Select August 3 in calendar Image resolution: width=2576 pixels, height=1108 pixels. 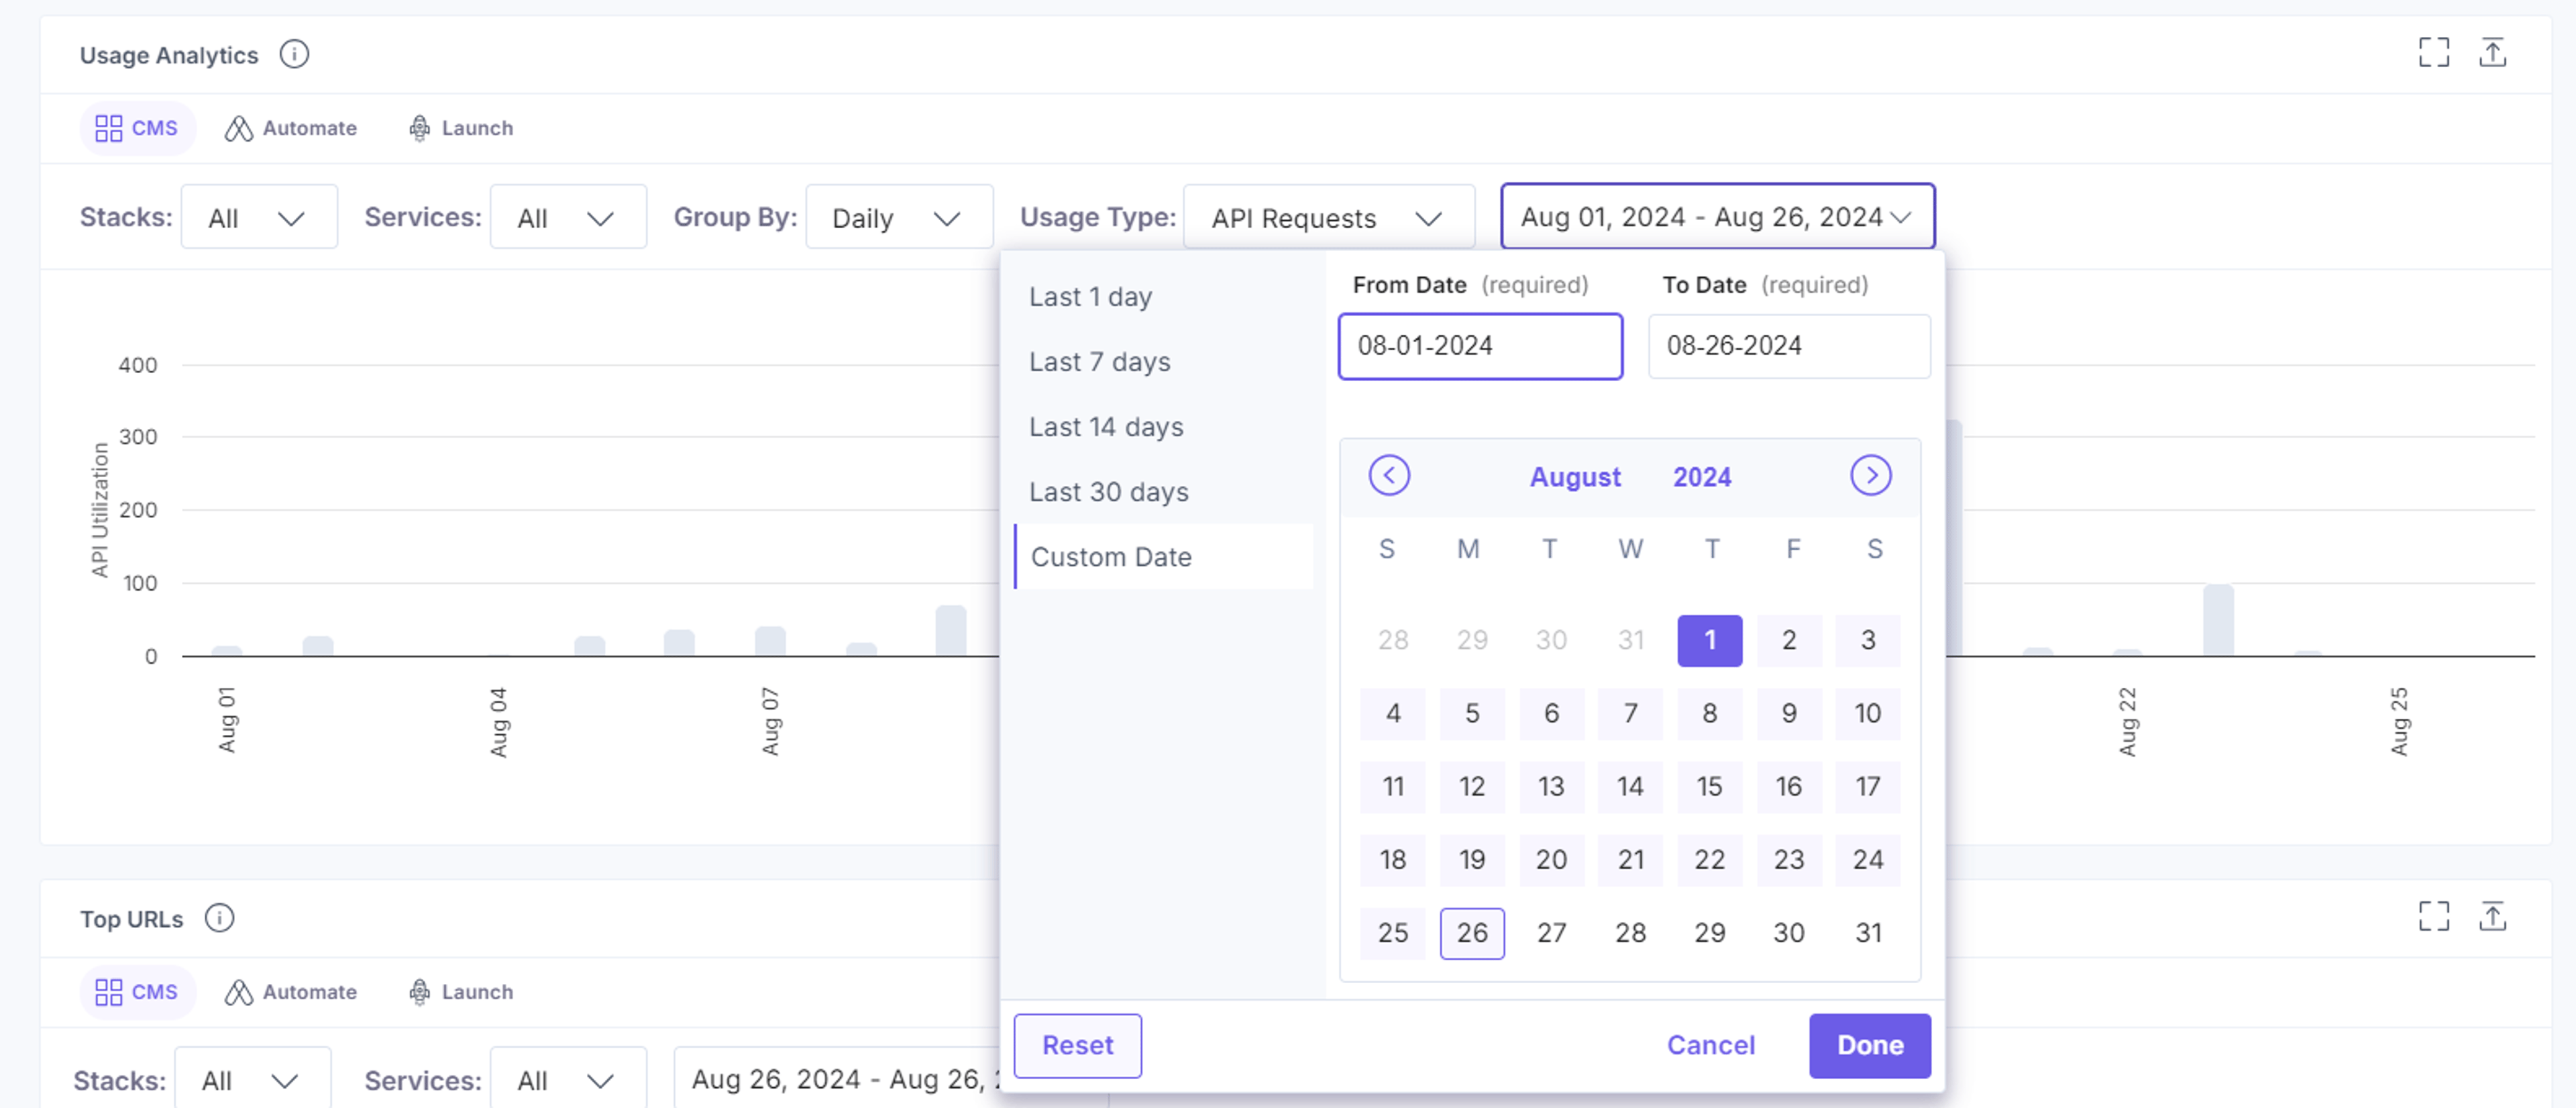pyautogui.click(x=1867, y=640)
